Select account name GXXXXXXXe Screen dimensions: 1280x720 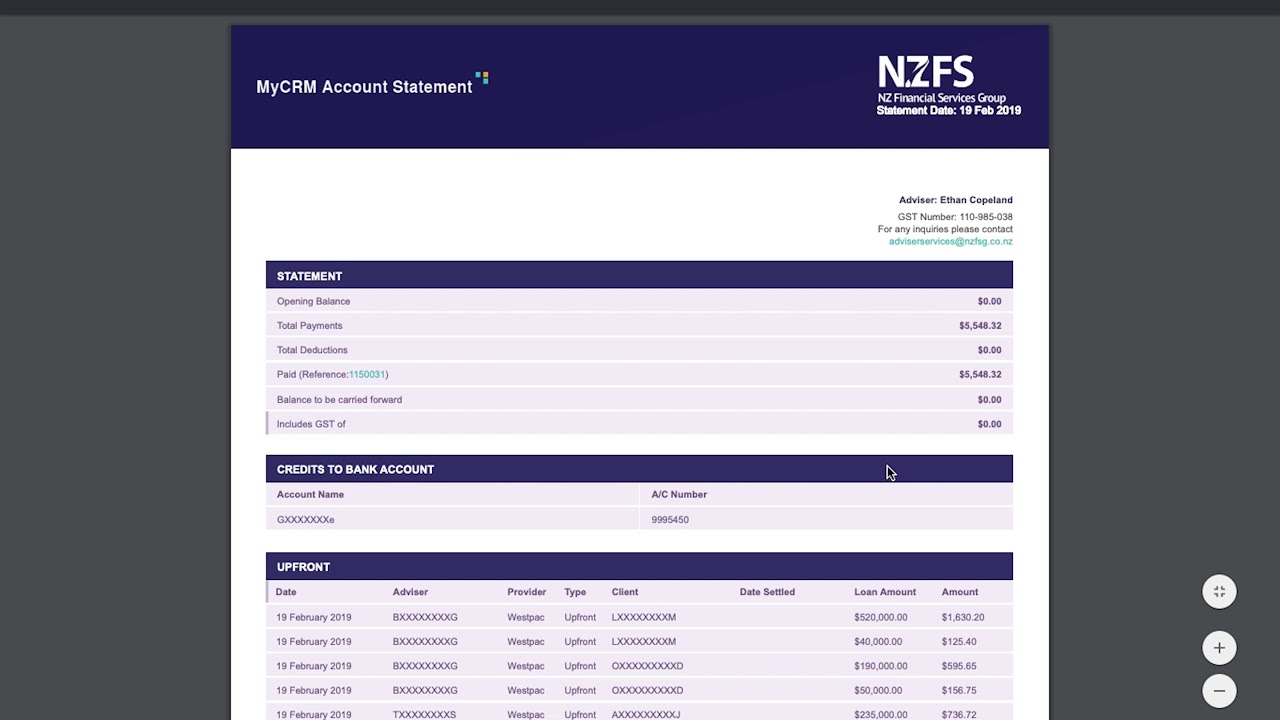coord(305,519)
